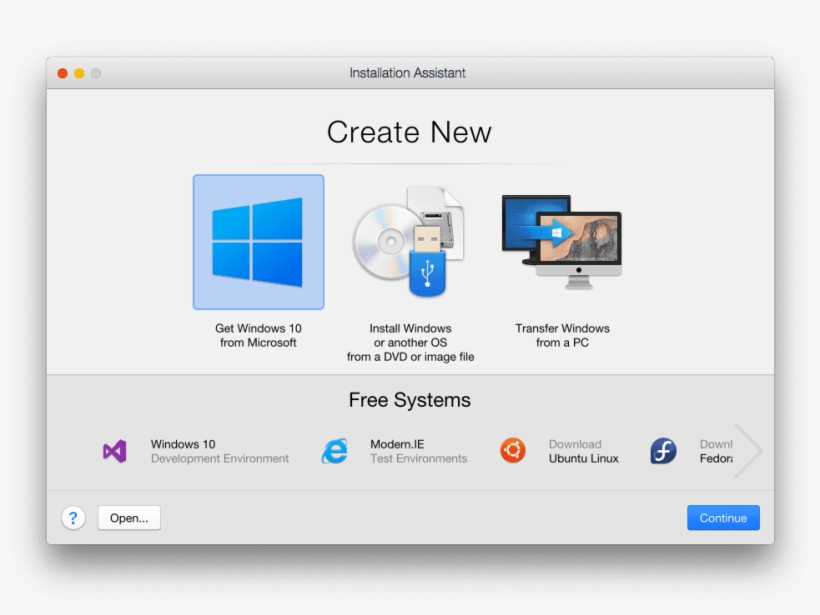Click the Ubuntu Linux logo icon
Screen dimensions: 820x615
tap(513, 450)
